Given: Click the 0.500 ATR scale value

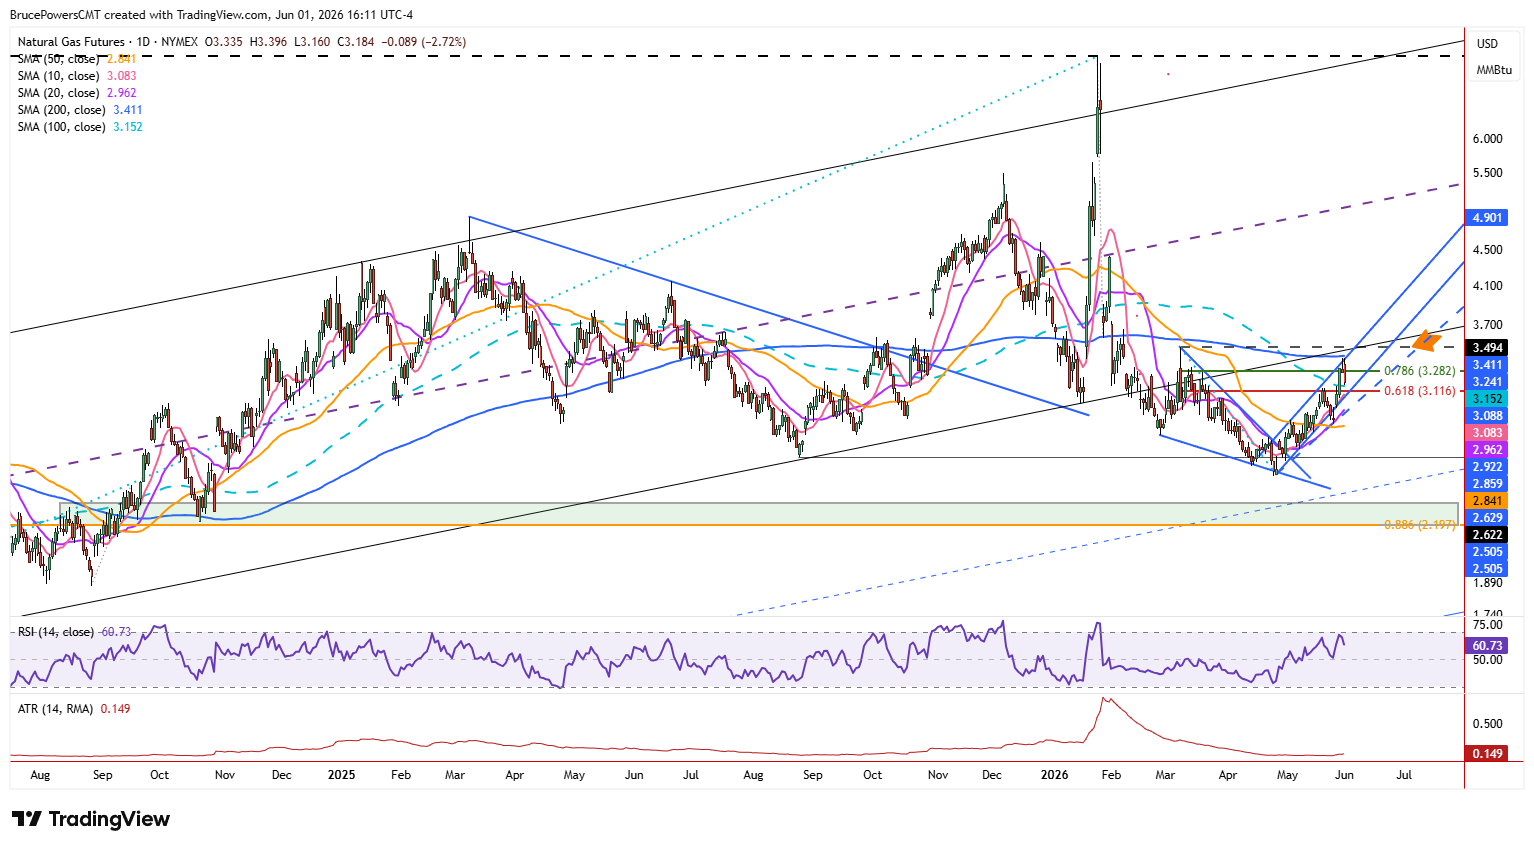Looking at the screenshot, I should (x=1487, y=724).
